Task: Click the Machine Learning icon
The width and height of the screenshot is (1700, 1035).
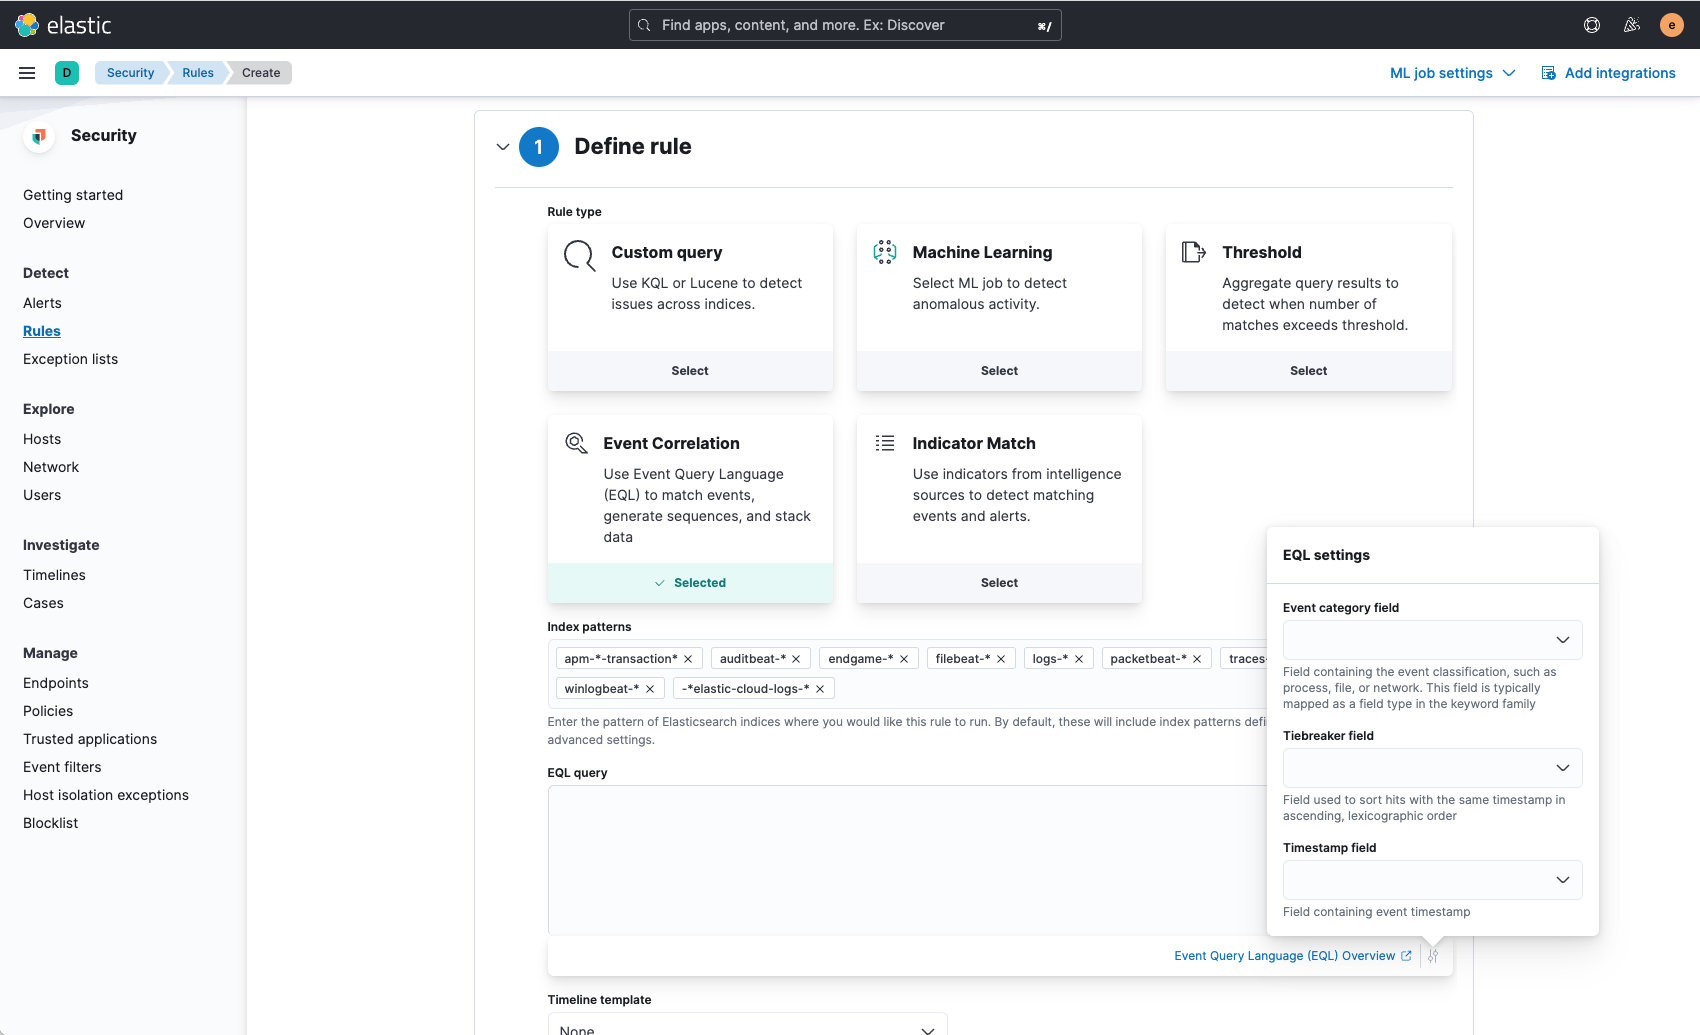Action: 885,252
